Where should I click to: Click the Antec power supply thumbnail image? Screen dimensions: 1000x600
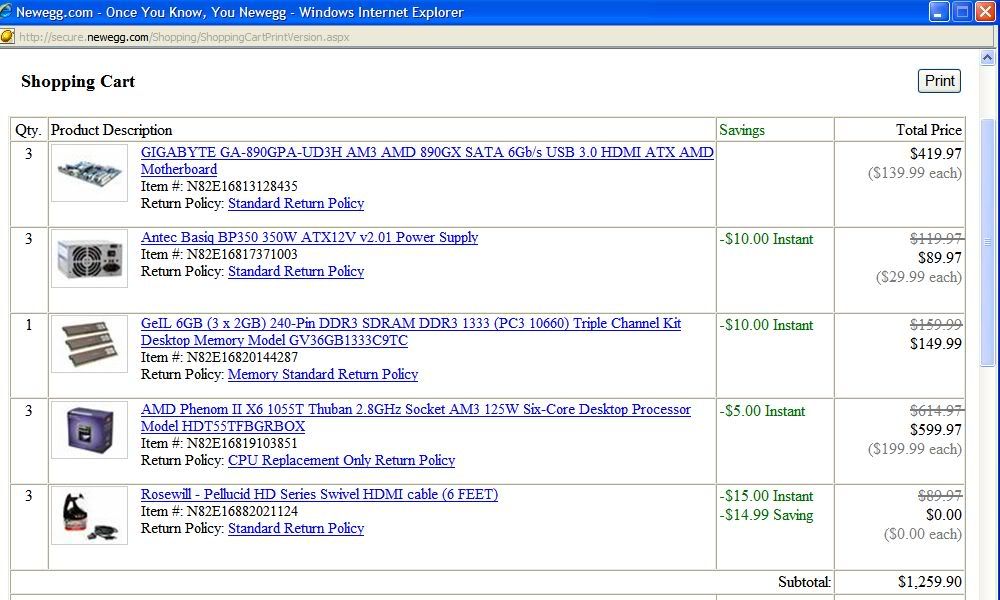click(89, 258)
